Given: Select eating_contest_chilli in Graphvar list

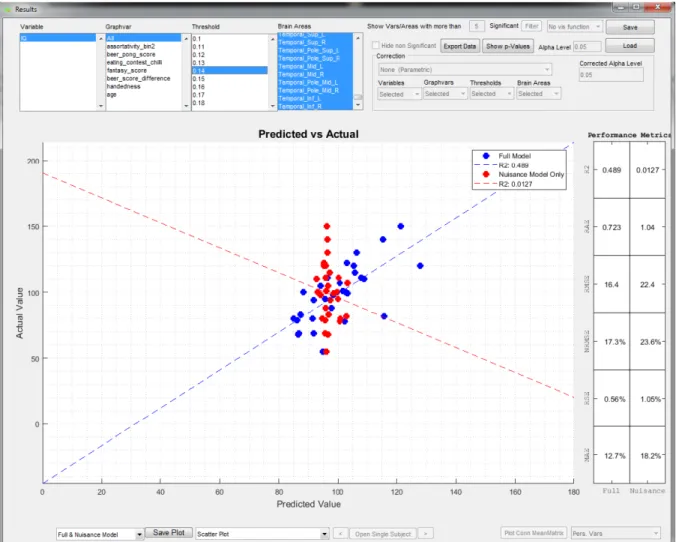Looking at the screenshot, I should tap(144, 62).
